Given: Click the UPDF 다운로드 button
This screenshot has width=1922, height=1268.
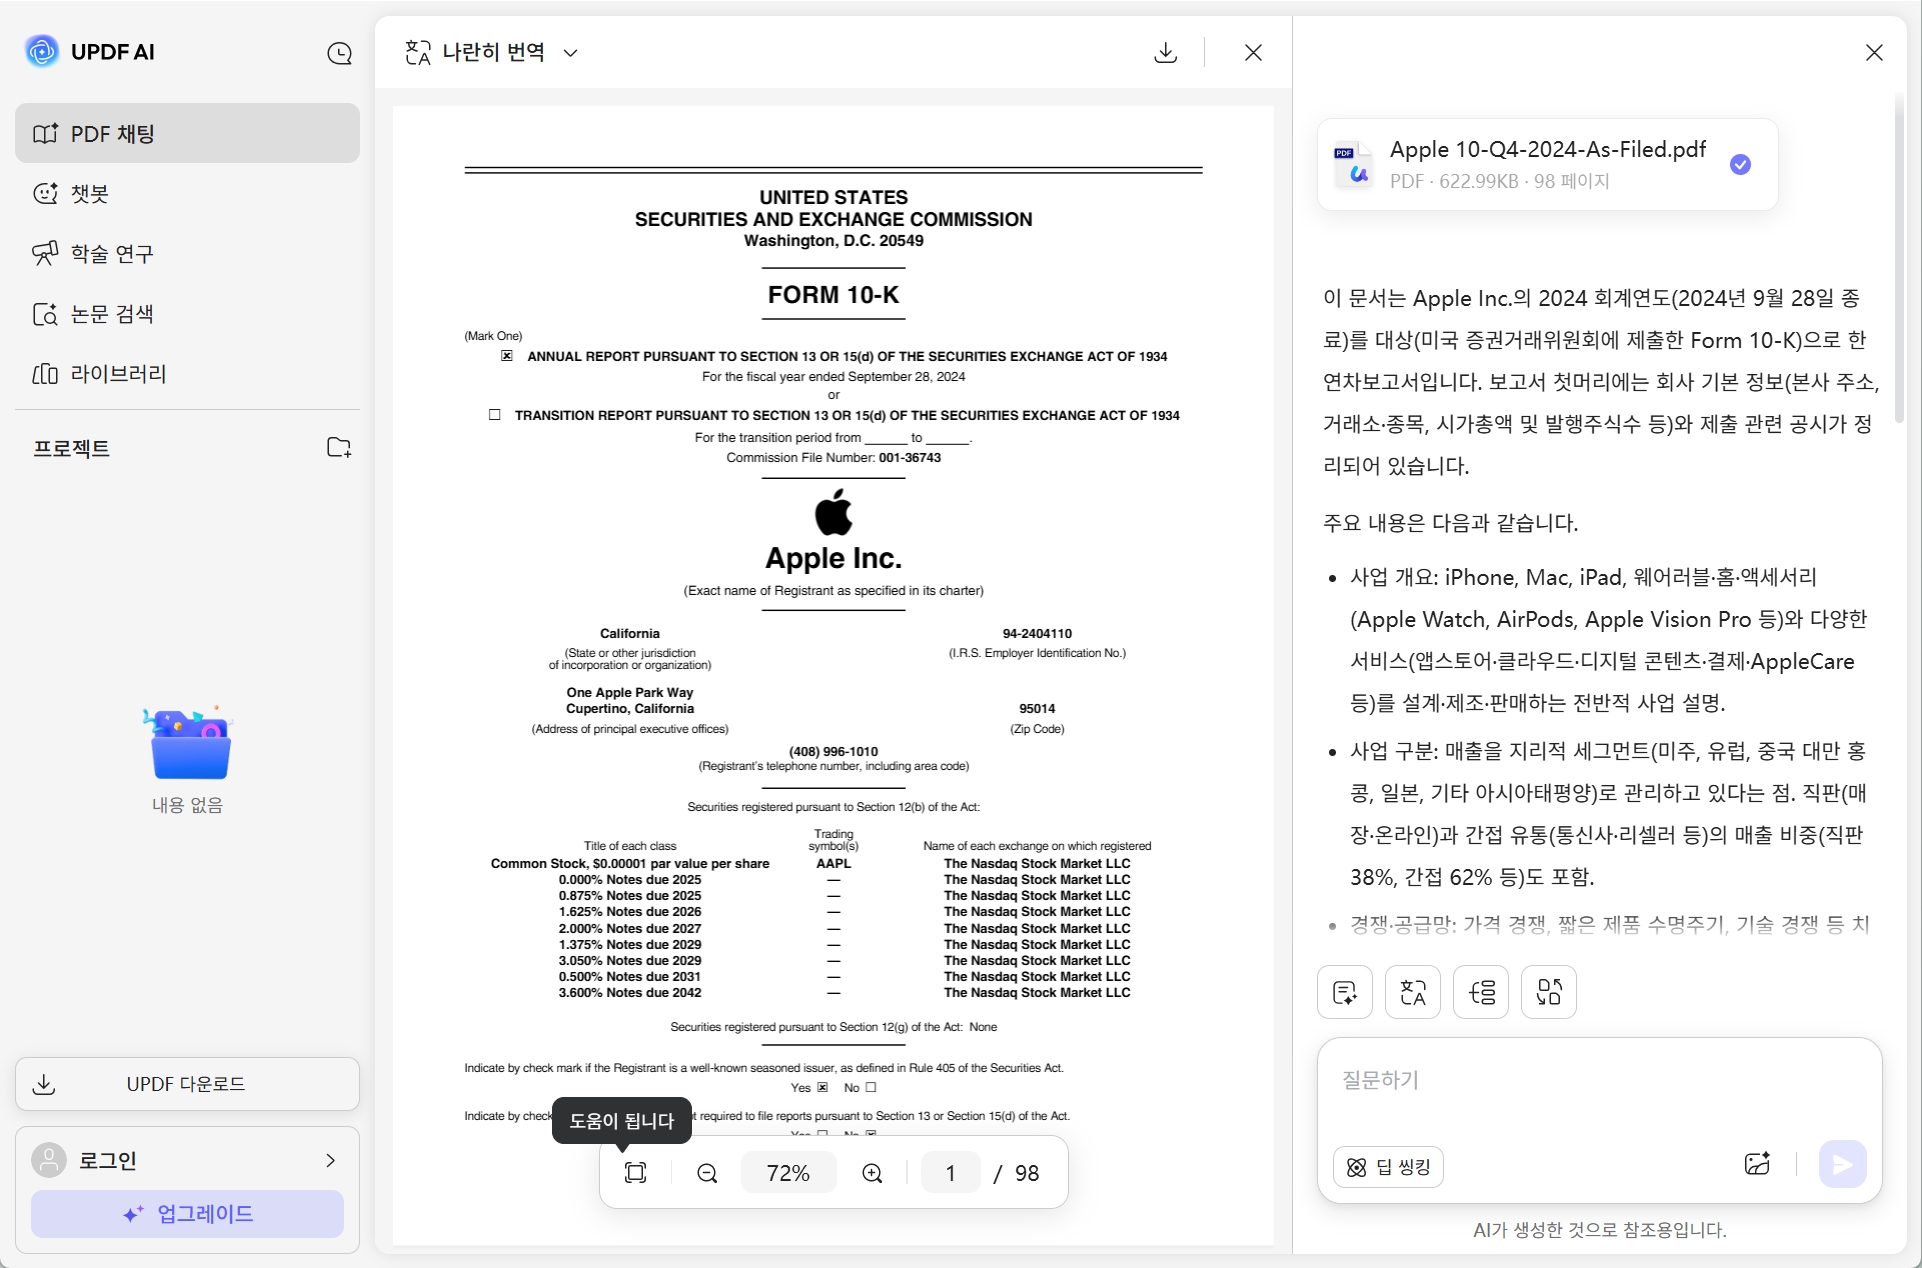Looking at the screenshot, I should [186, 1083].
